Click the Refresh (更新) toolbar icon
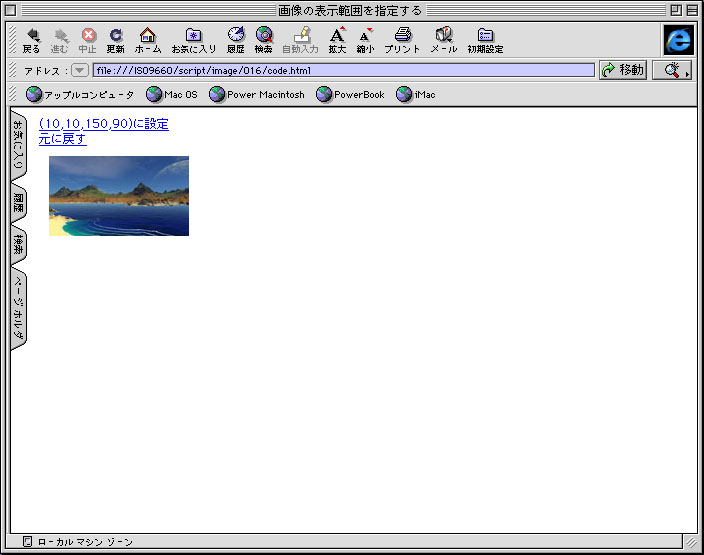Image resolution: width=704 pixels, height=555 pixels. pyautogui.click(x=115, y=40)
